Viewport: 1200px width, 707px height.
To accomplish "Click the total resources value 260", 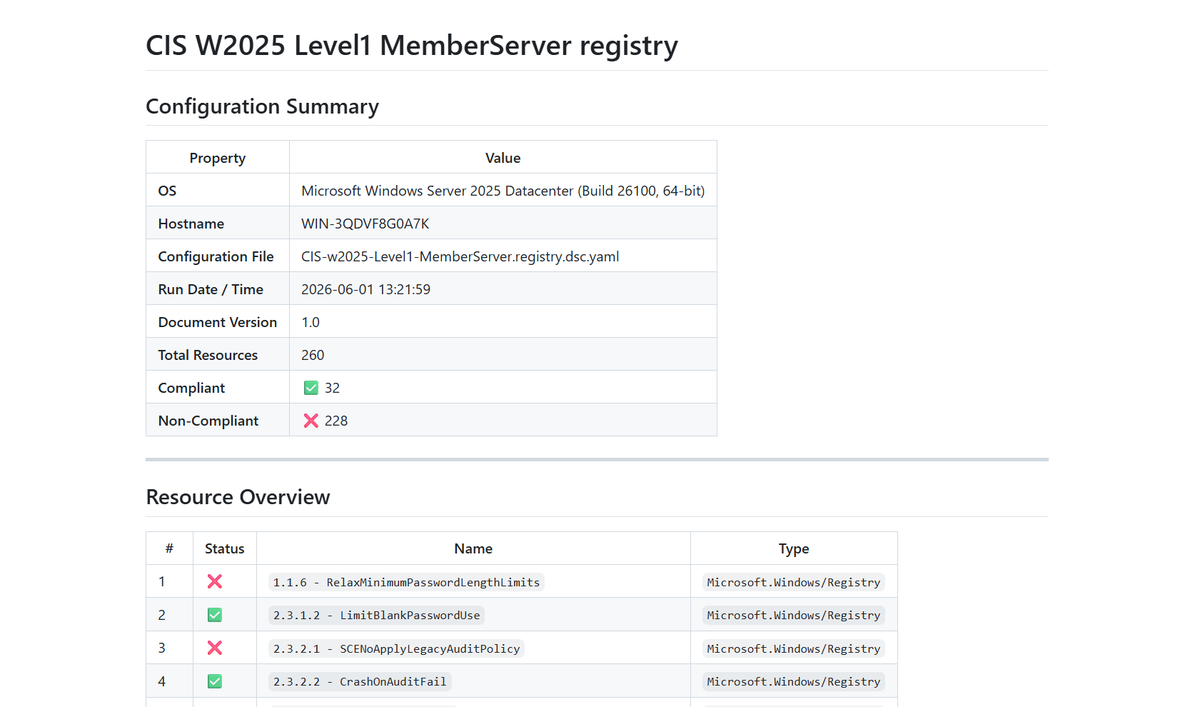I will click(x=313, y=355).
